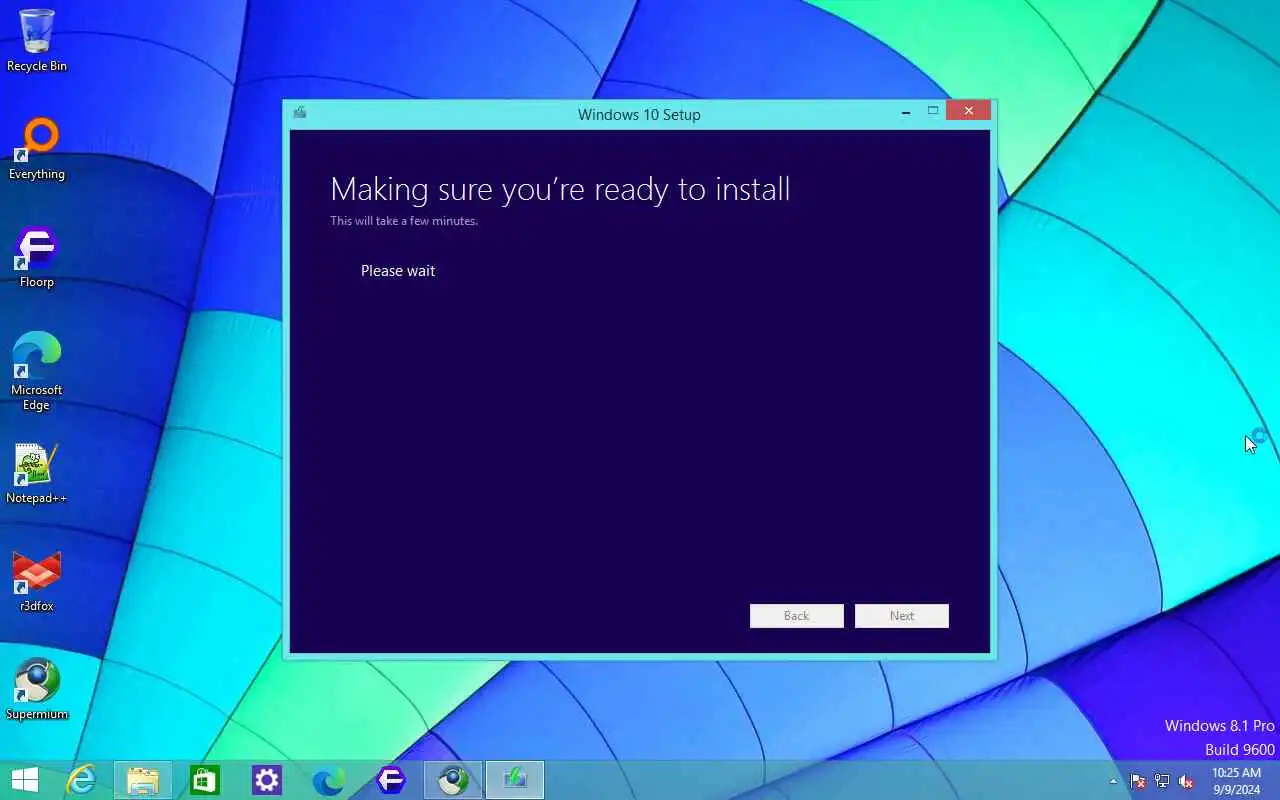This screenshot has height=800, width=1280.
Task: Open File Explorer from the taskbar
Action: click(x=143, y=780)
